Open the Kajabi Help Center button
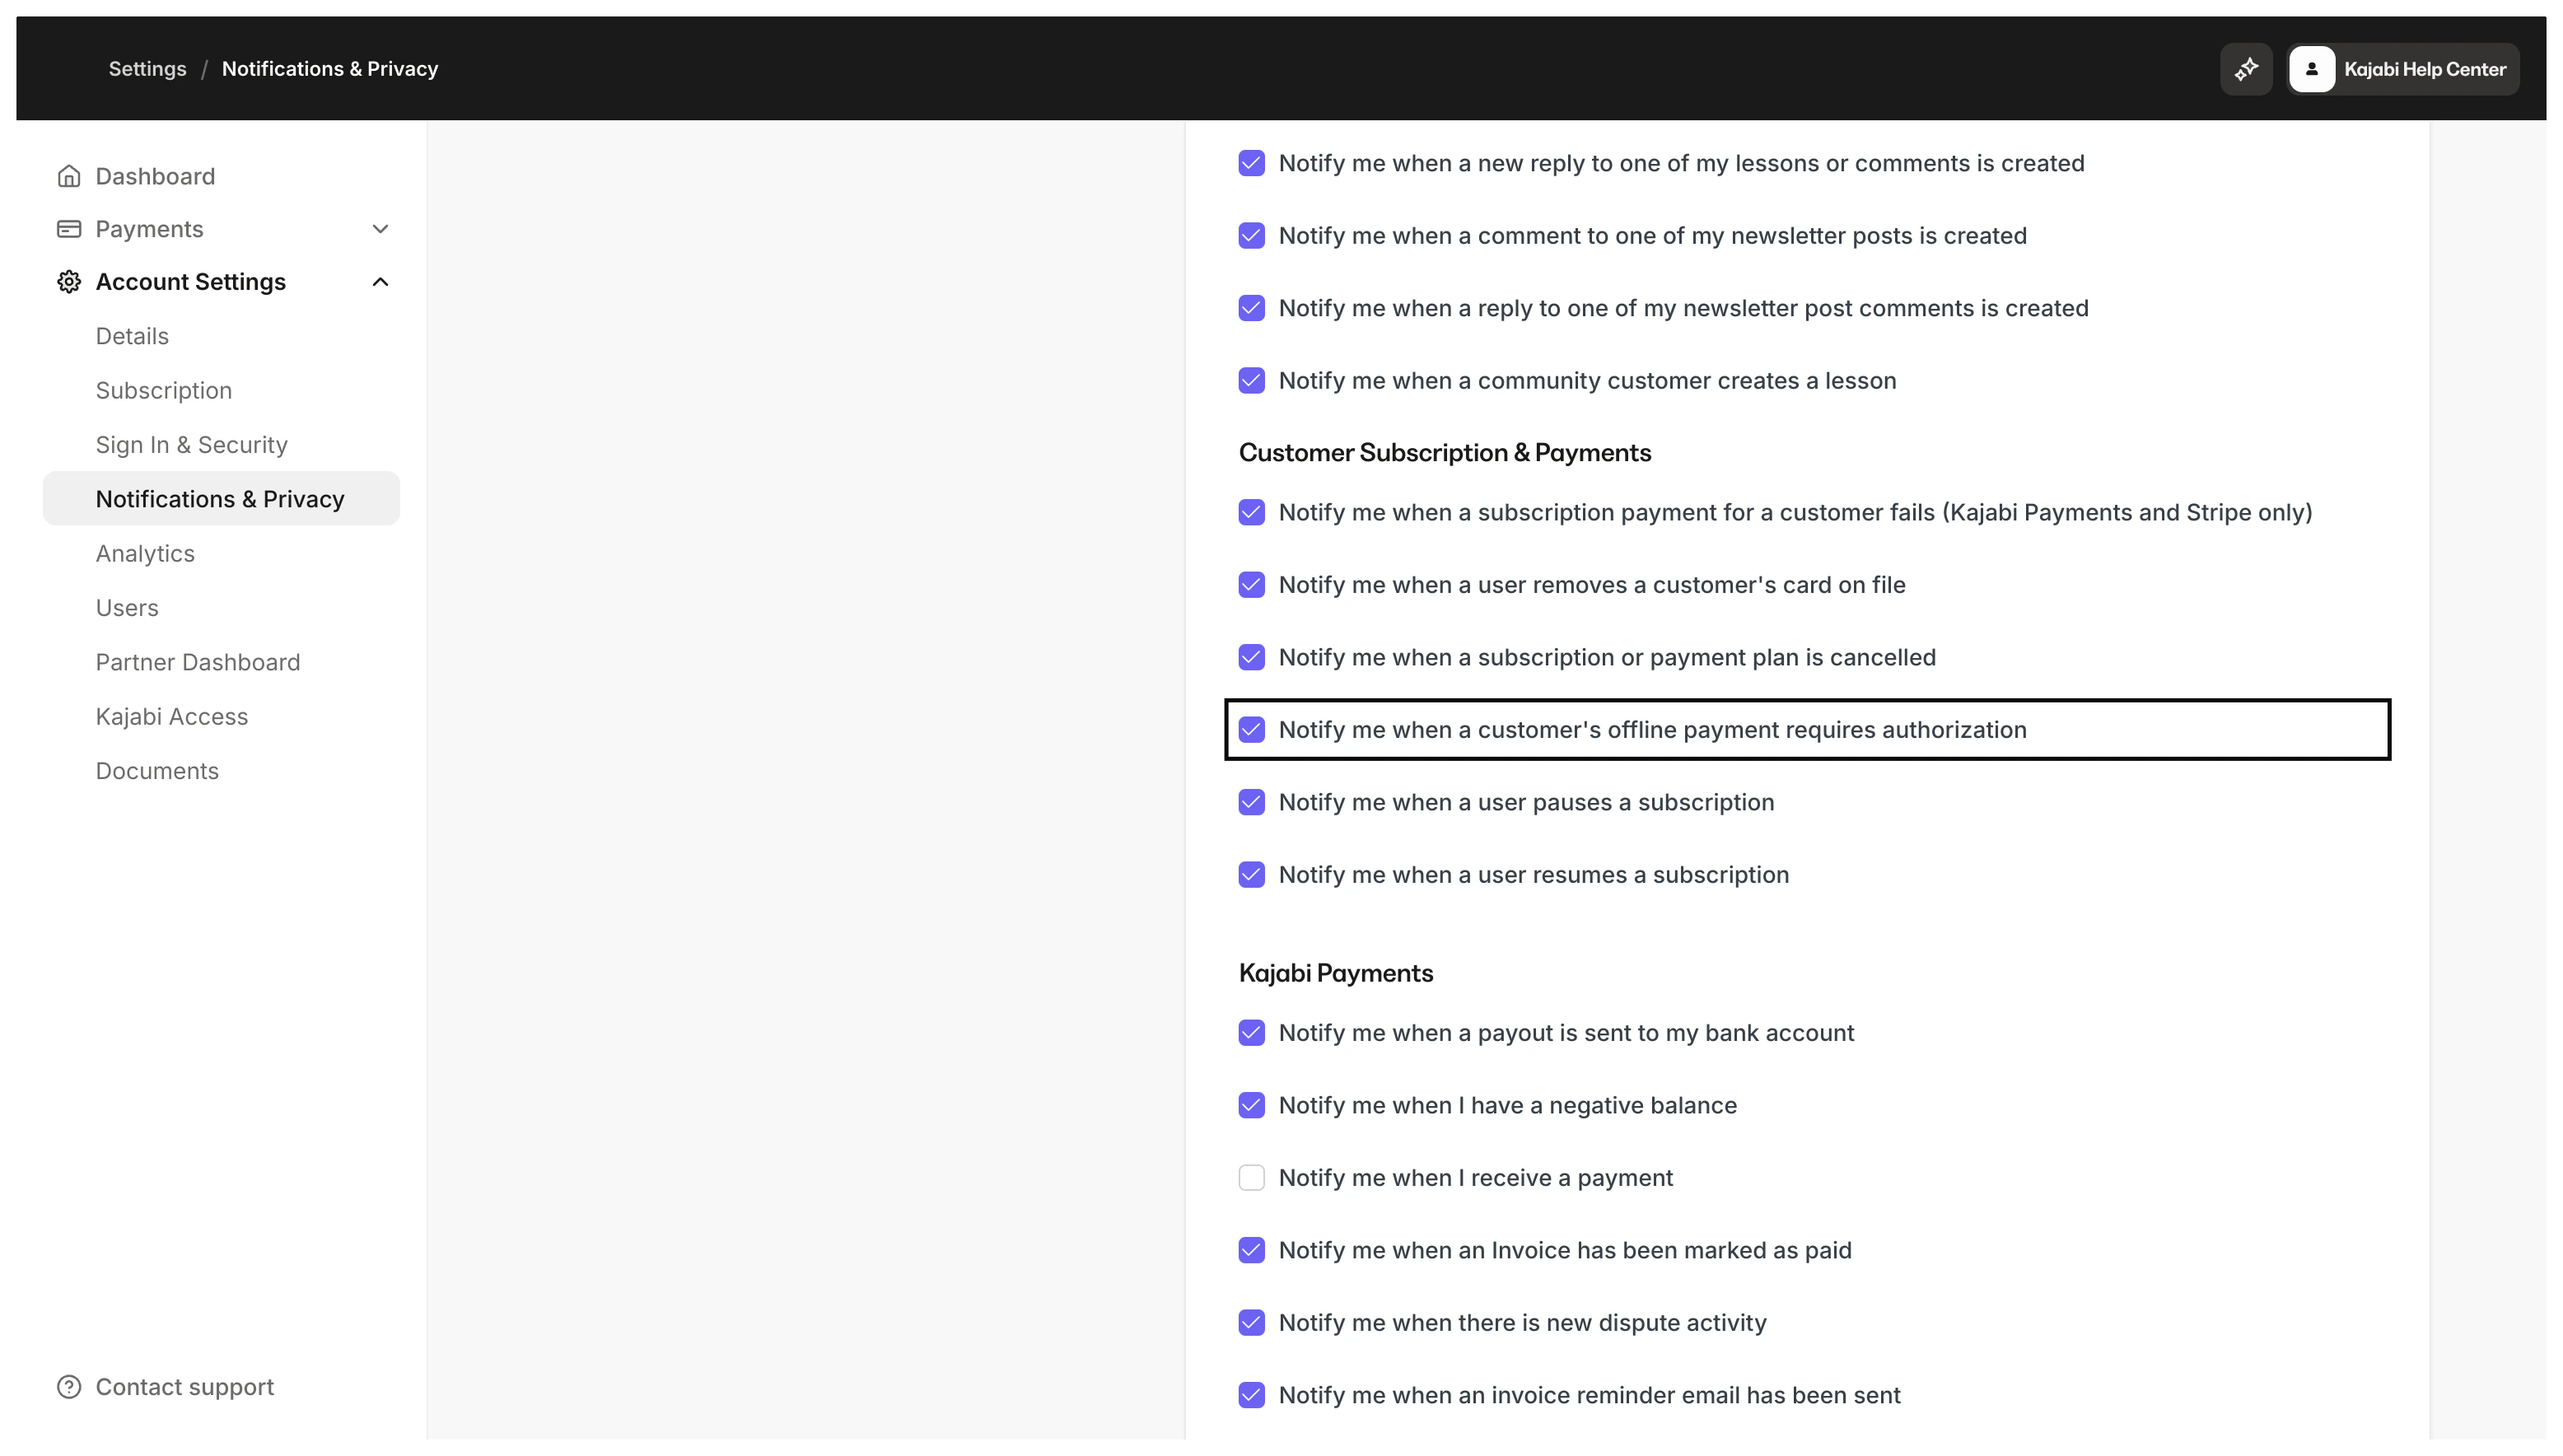 2404,69
